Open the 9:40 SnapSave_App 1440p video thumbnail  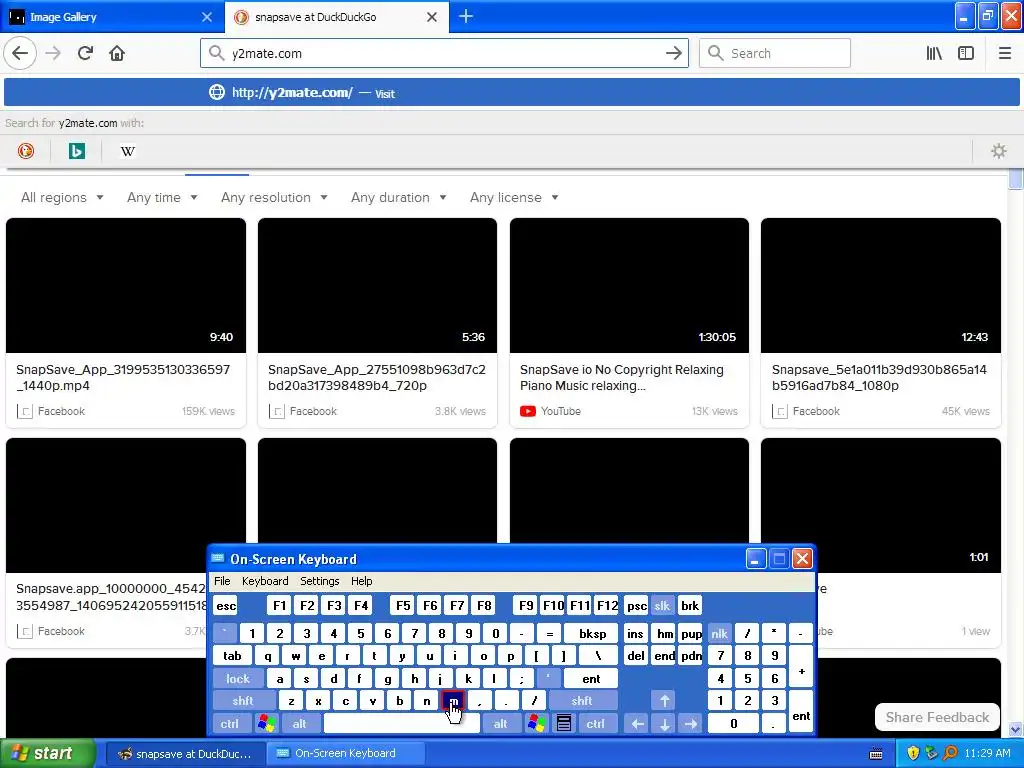click(x=126, y=285)
